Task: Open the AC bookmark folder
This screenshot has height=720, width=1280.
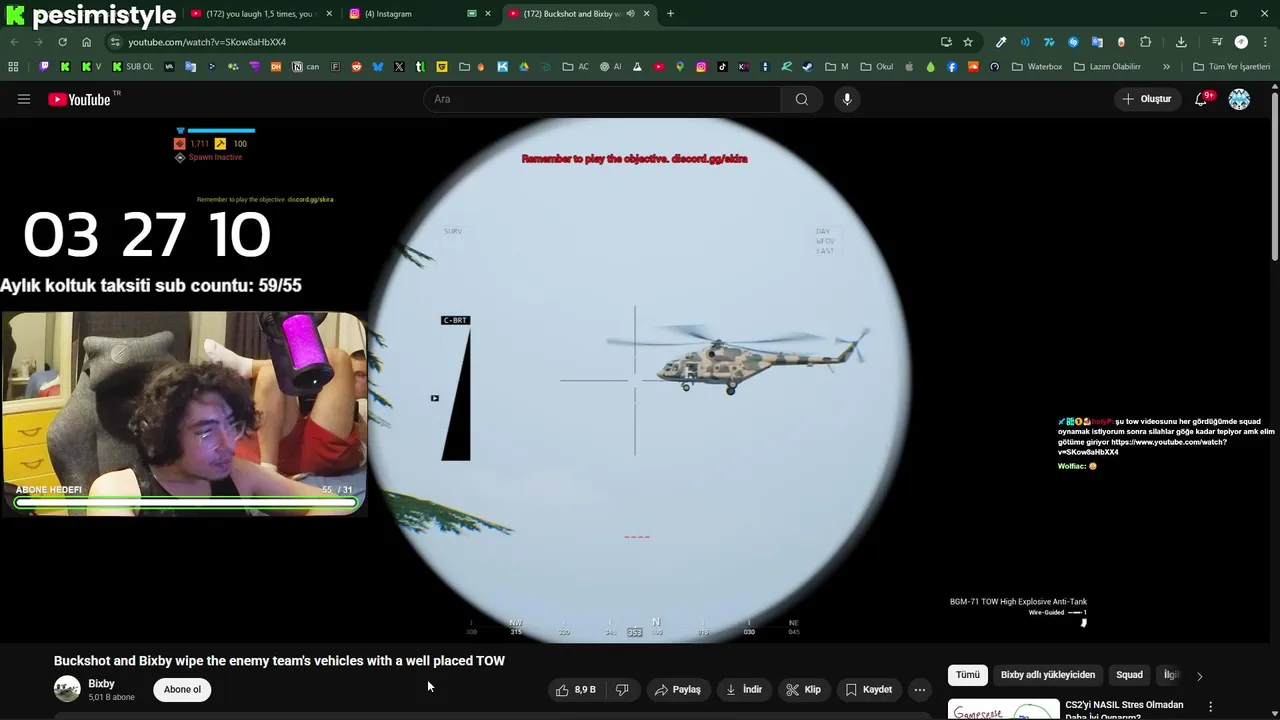Action: [575, 67]
